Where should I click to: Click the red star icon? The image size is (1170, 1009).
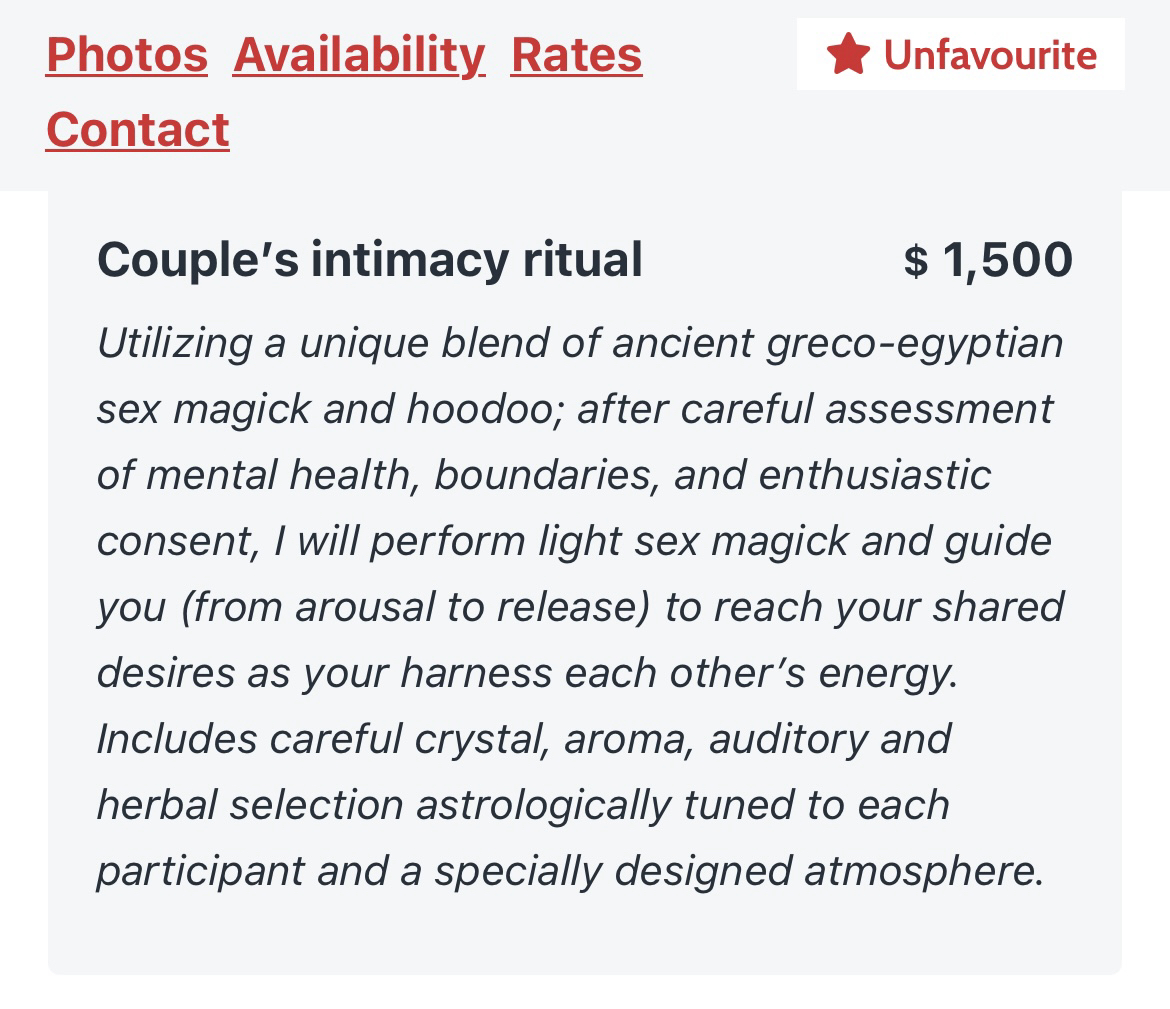tap(848, 54)
